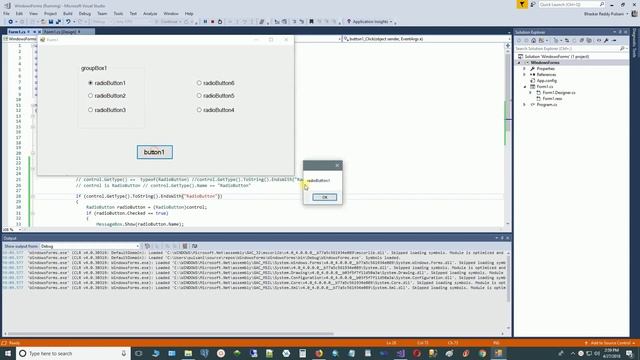This screenshot has height=360, width=640.
Task: Open the Debug menu
Action: [x=84, y=13]
